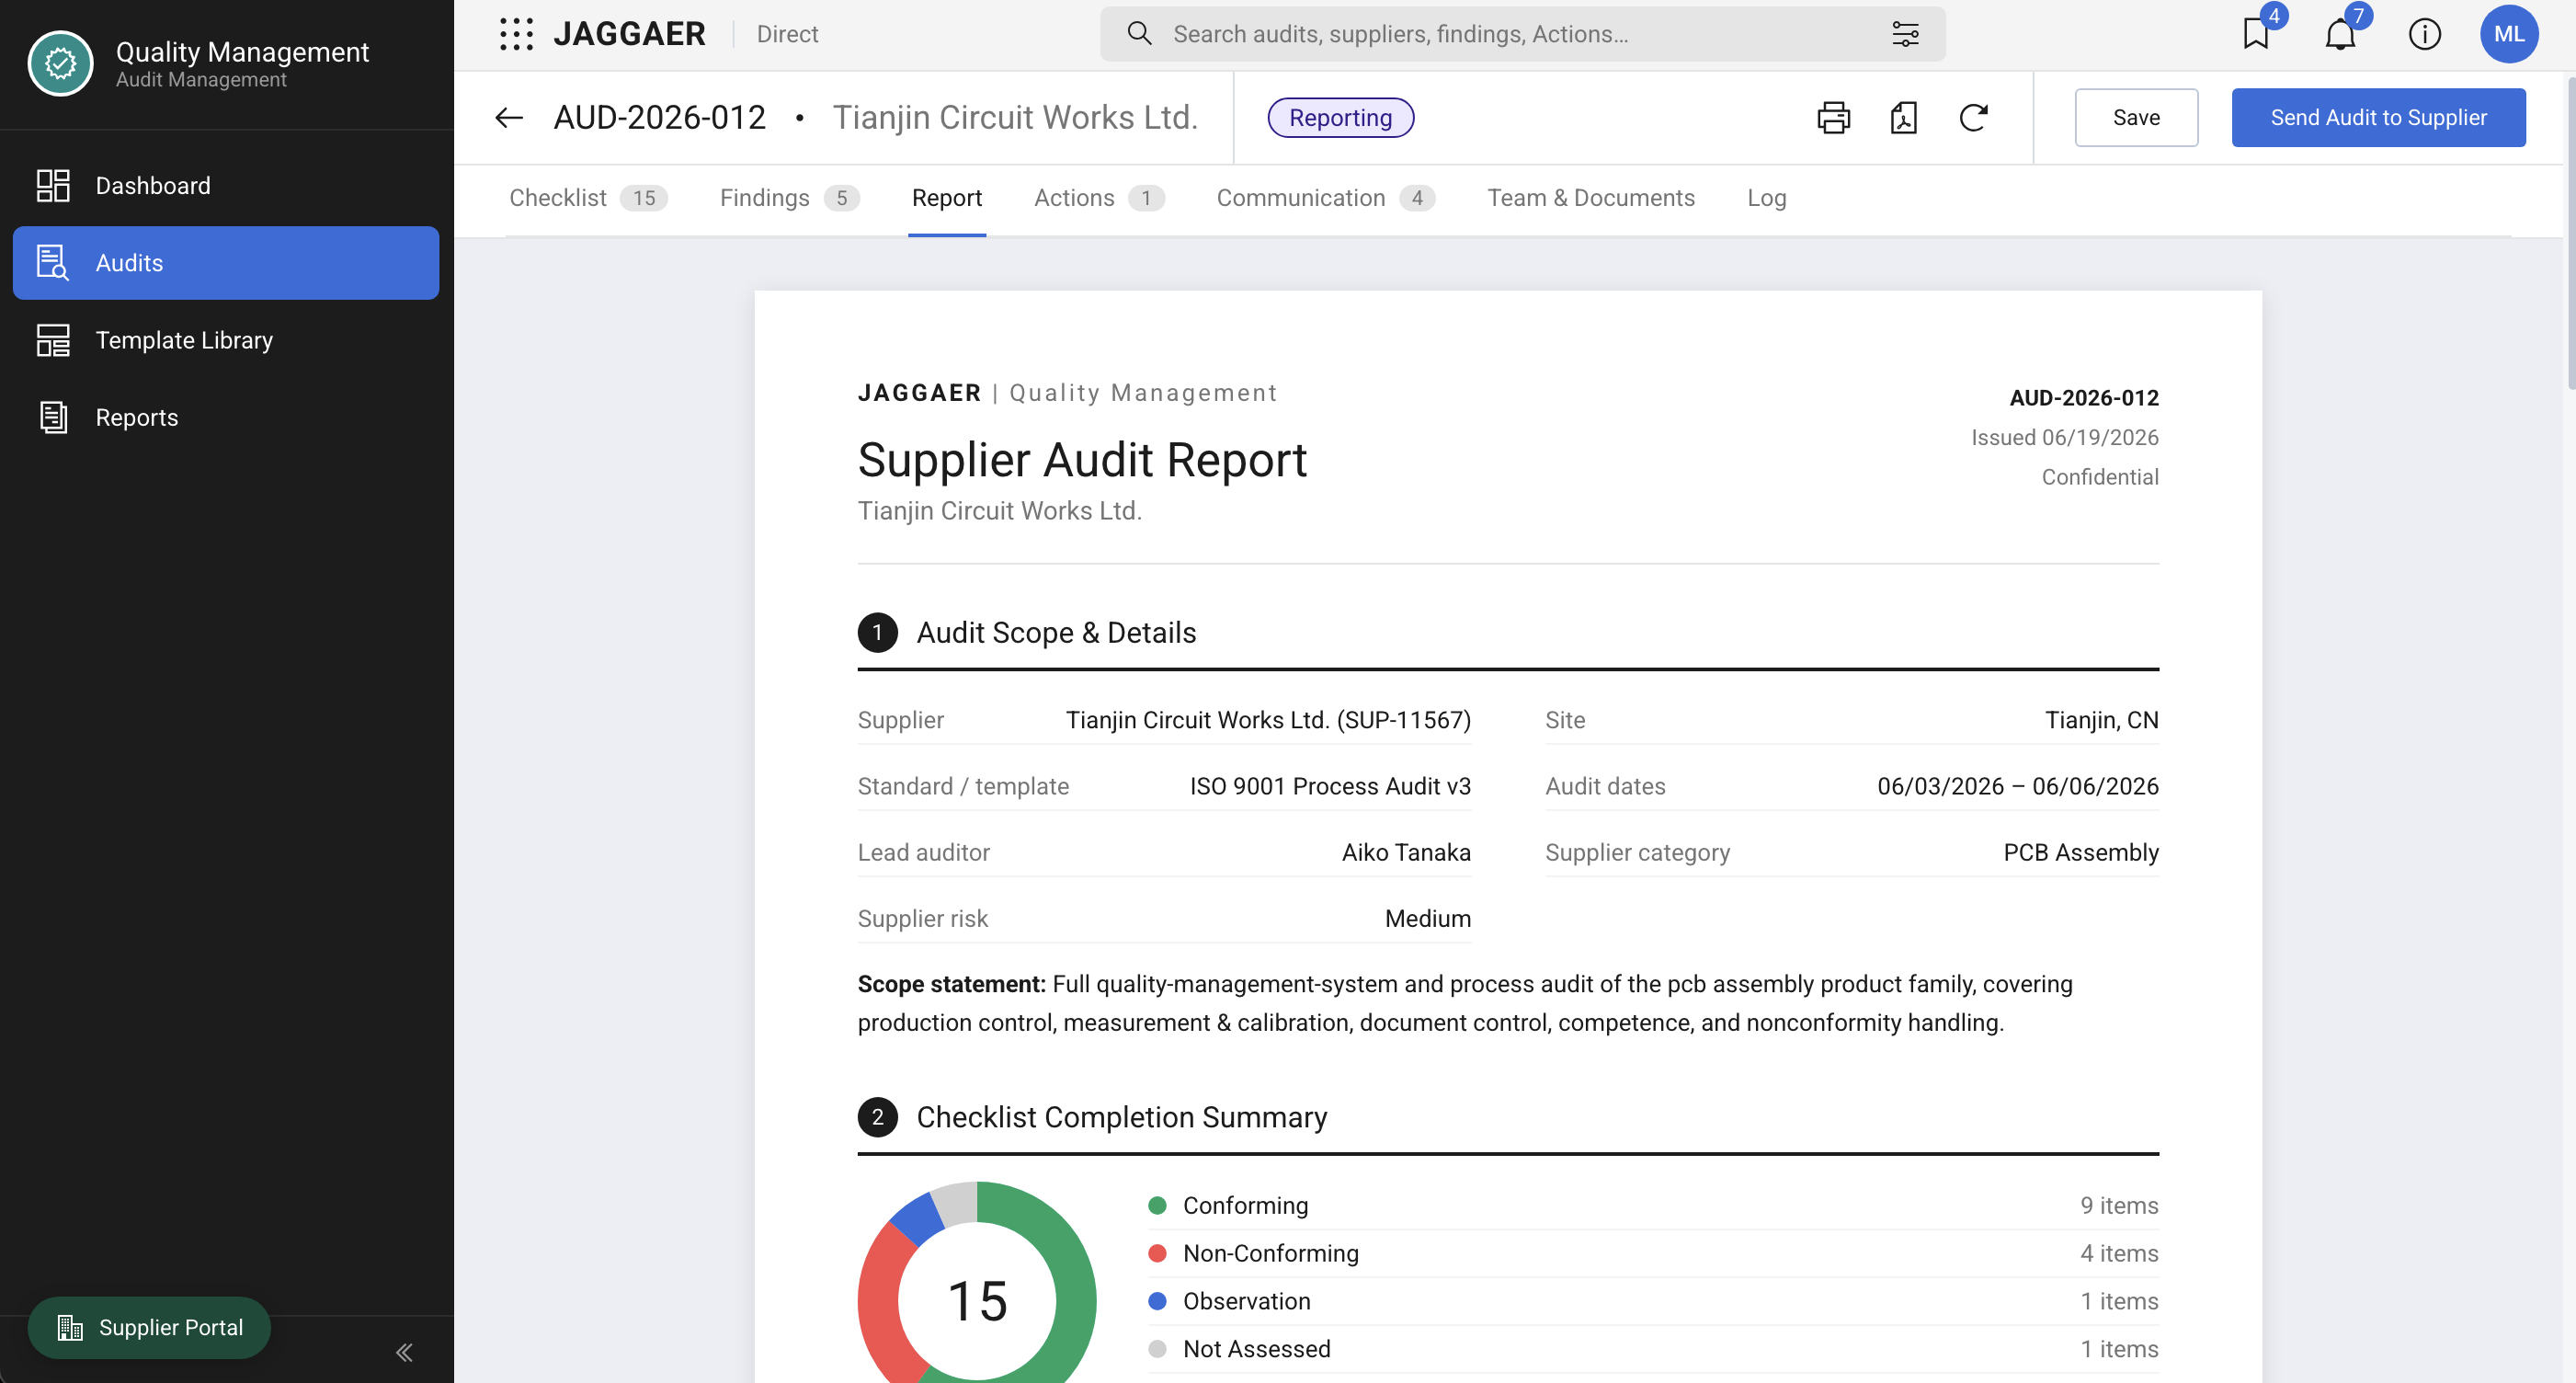Export the report as PDF
Image resolution: width=2576 pixels, height=1383 pixels.
[1903, 118]
